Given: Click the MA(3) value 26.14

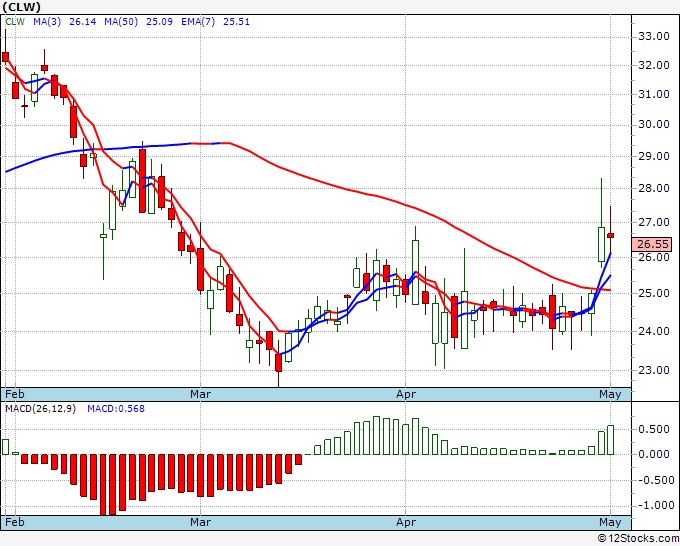Looking at the screenshot, I should point(82,22).
